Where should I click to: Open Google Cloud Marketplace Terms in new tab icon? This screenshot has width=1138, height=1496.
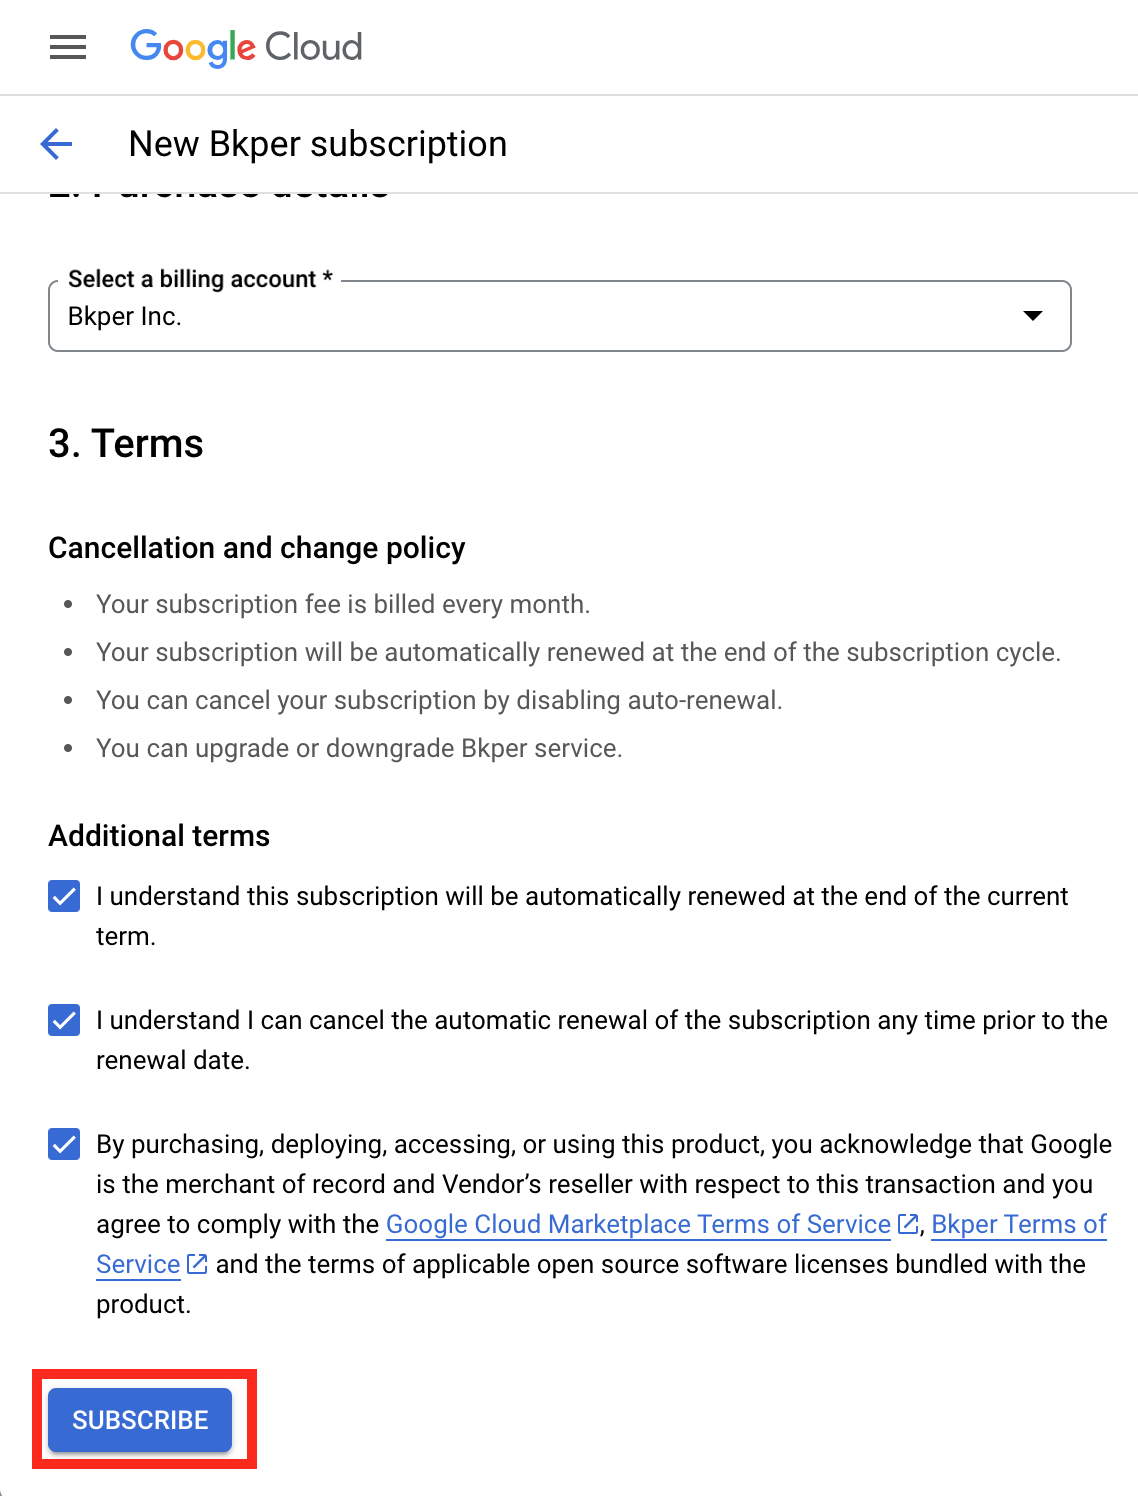pos(907,1223)
